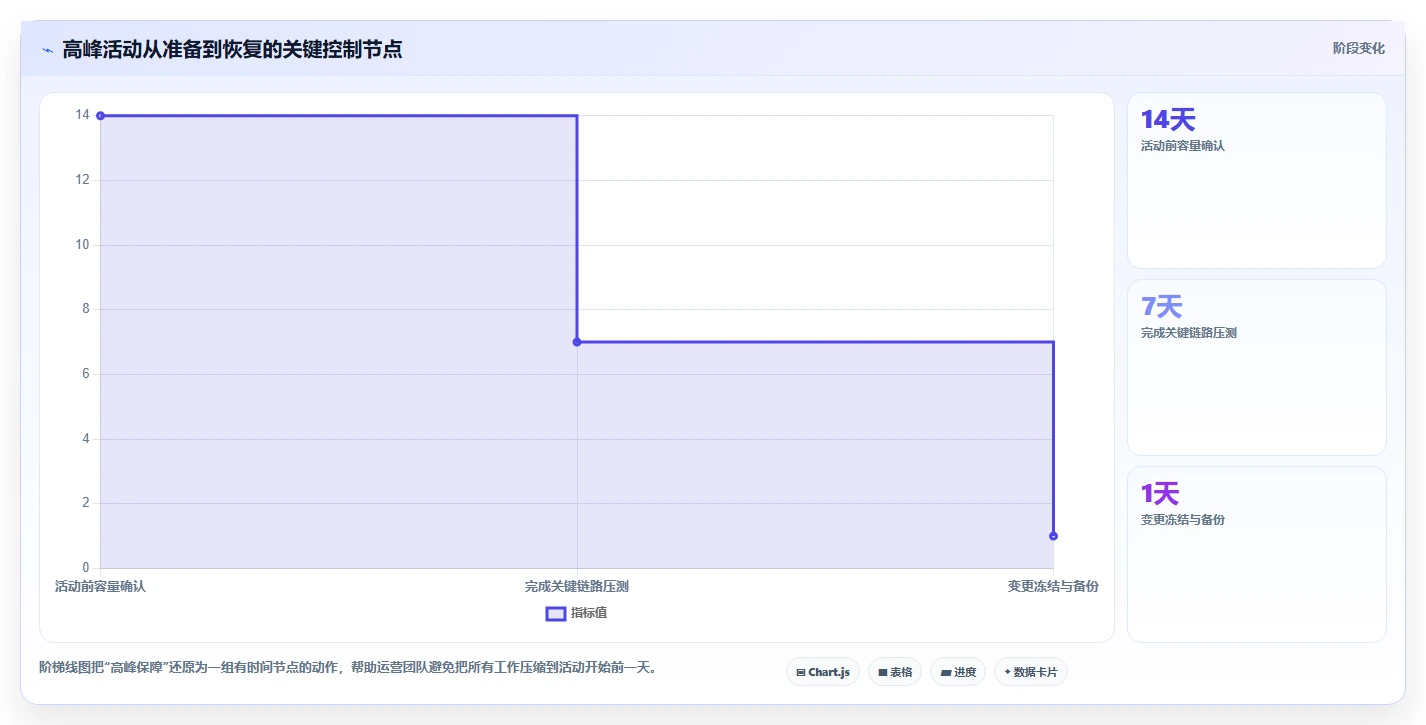
Task: Select the 7天 完成关键链路压测 card
Action: coord(1257,367)
